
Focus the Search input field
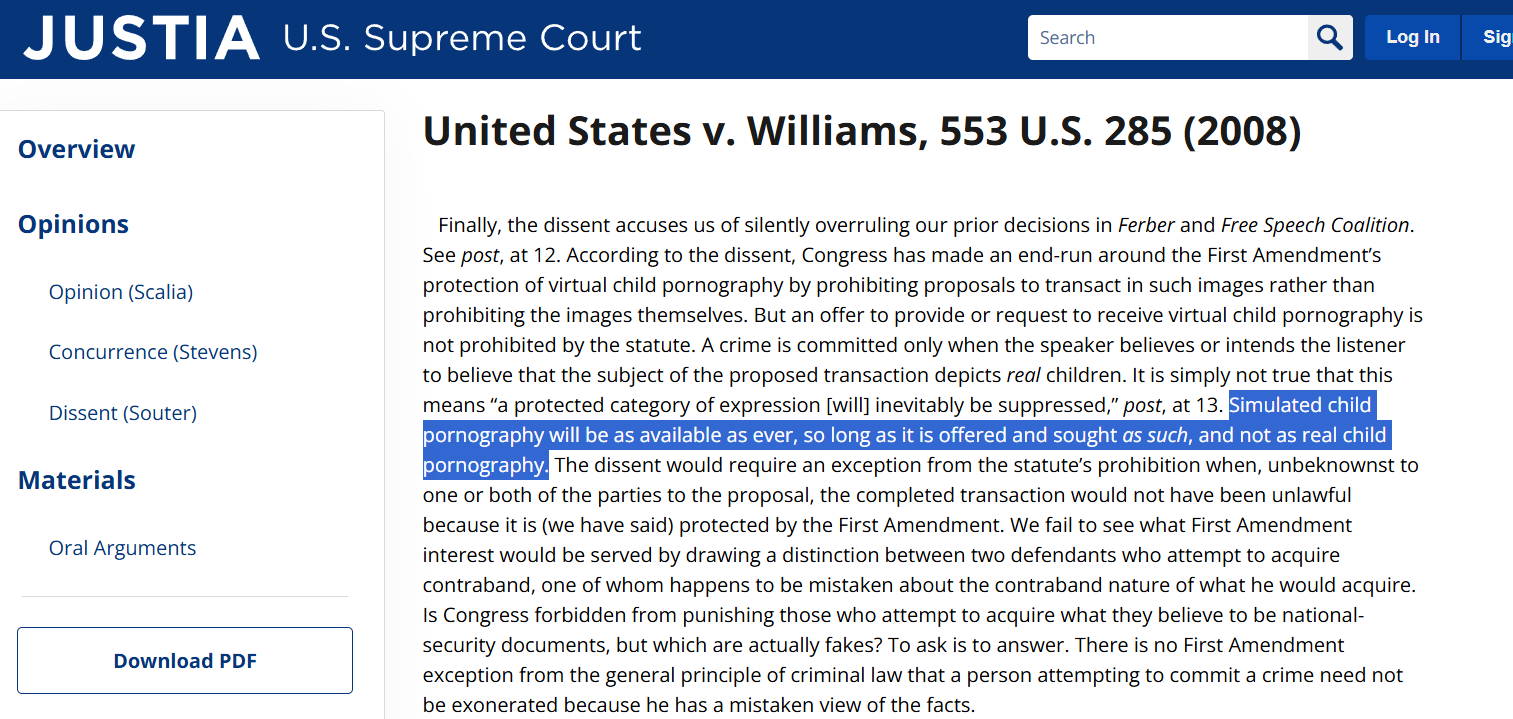pyautogui.click(x=1167, y=38)
